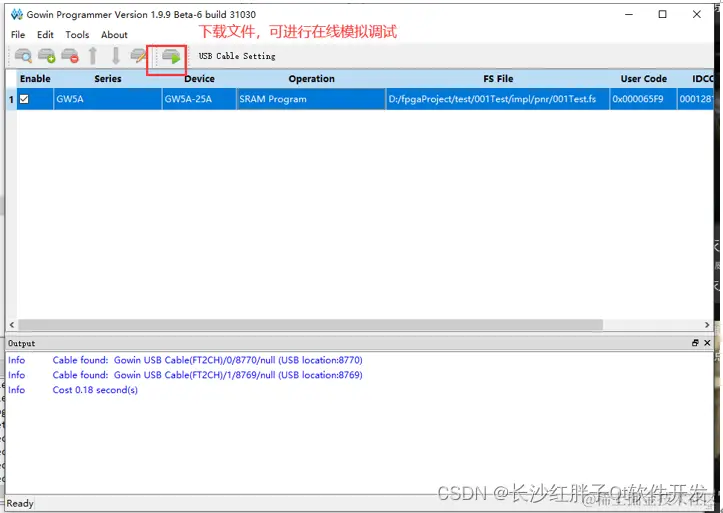Image resolution: width=723 pixels, height=513 pixels.
Task: Move device up with arrow icon
Action: tap(93, 56)
